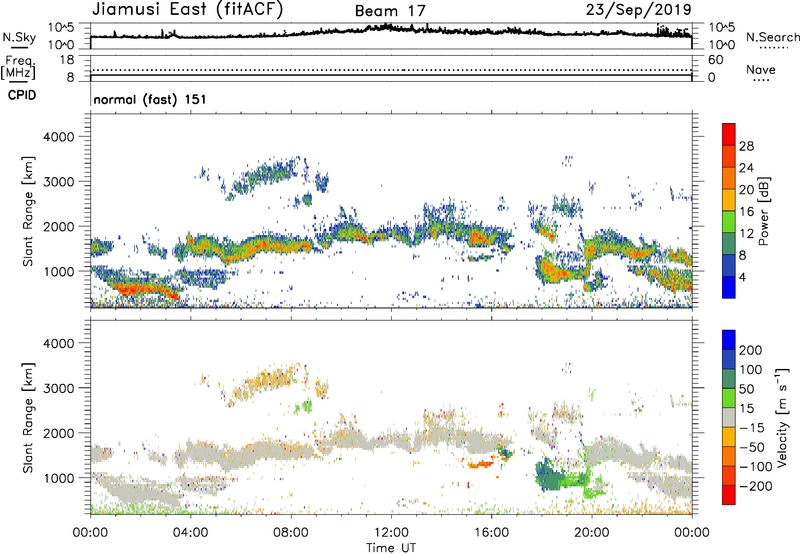
Task: Click the '04:00' time axis tick label
Action: 190,533
